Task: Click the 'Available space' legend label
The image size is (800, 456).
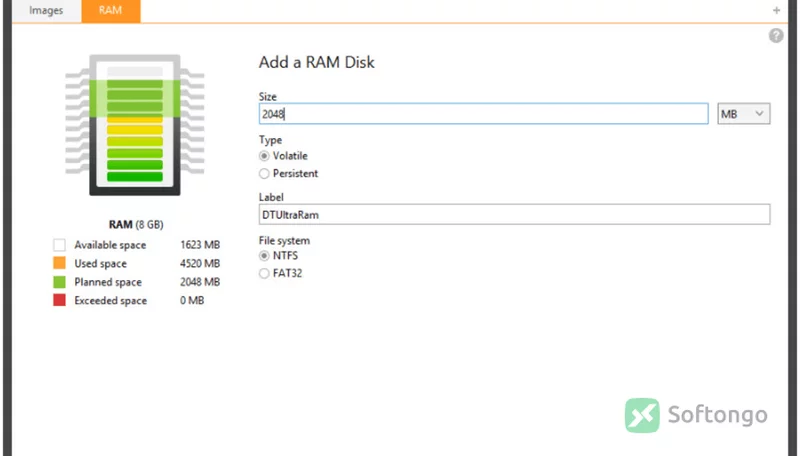Action: click(110, 245)
